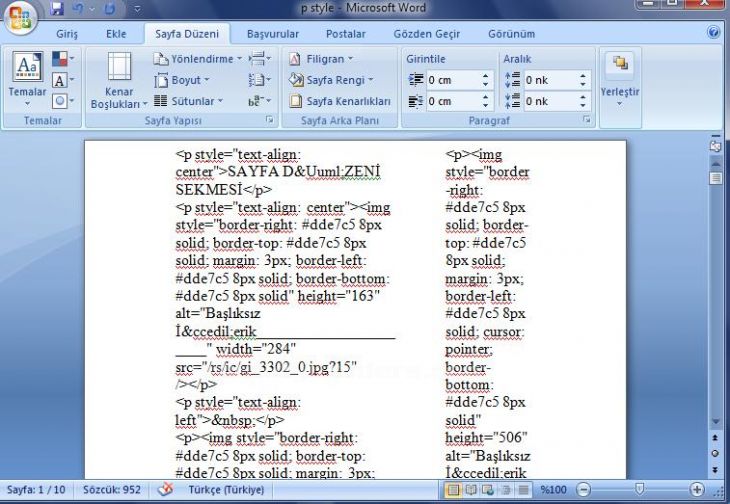Open Sayfa Yapısı dialog launcher
This screenshot has height=504, width=730.
(x=270, y=120)
